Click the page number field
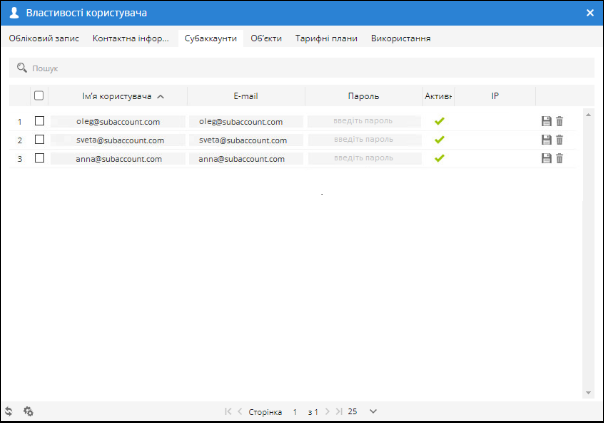605x423 pixels. (295, 412)
